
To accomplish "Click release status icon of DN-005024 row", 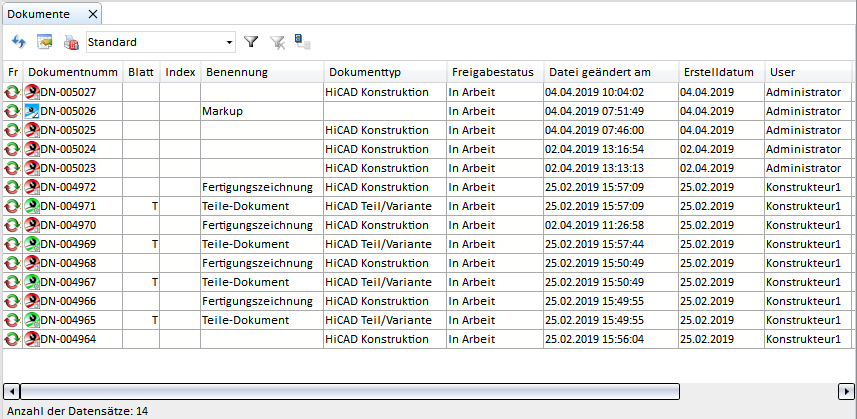I will 12,149.
